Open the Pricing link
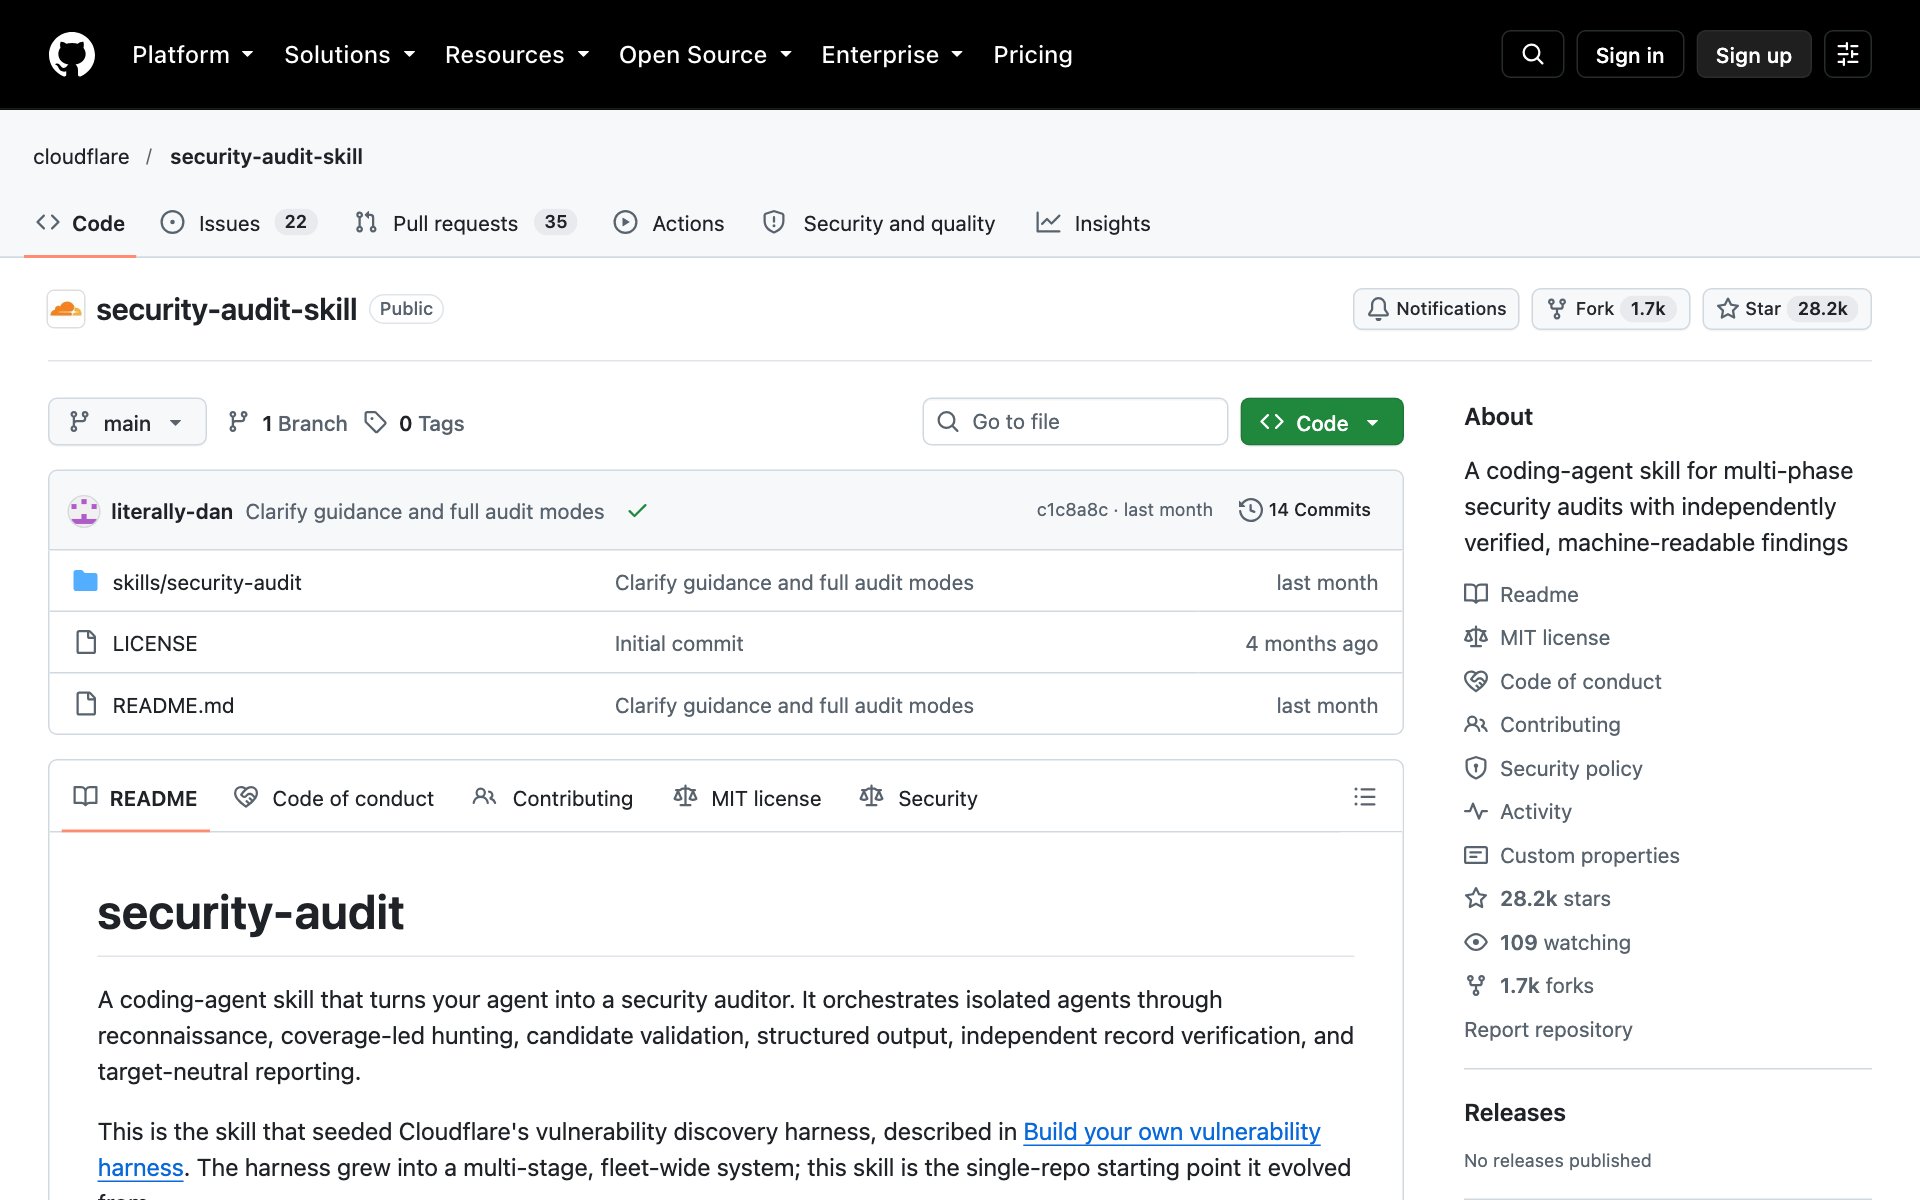The width and height of the screenshot is (1920, 1200). pos(1032,55)
